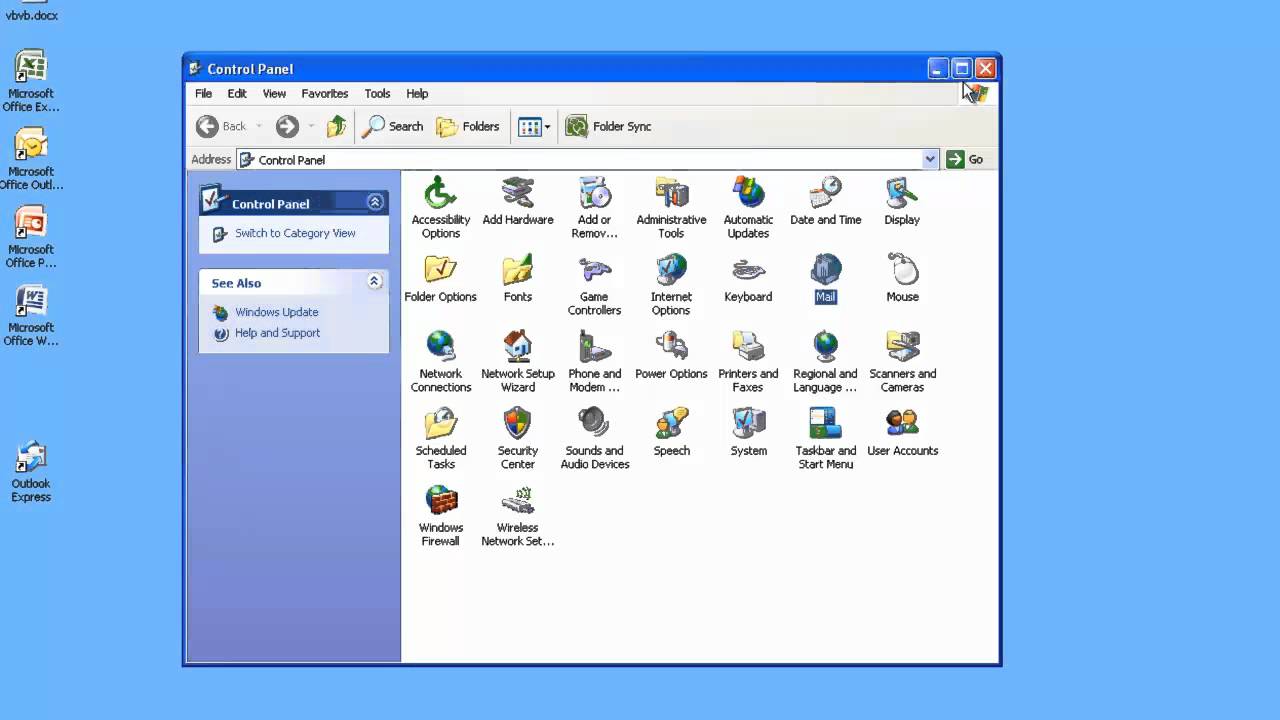This screenshot has width=1280, height=720.
Task: Select the Microsoft Office Outlook desktop shortcut
Action: click(x=31, y=159)
